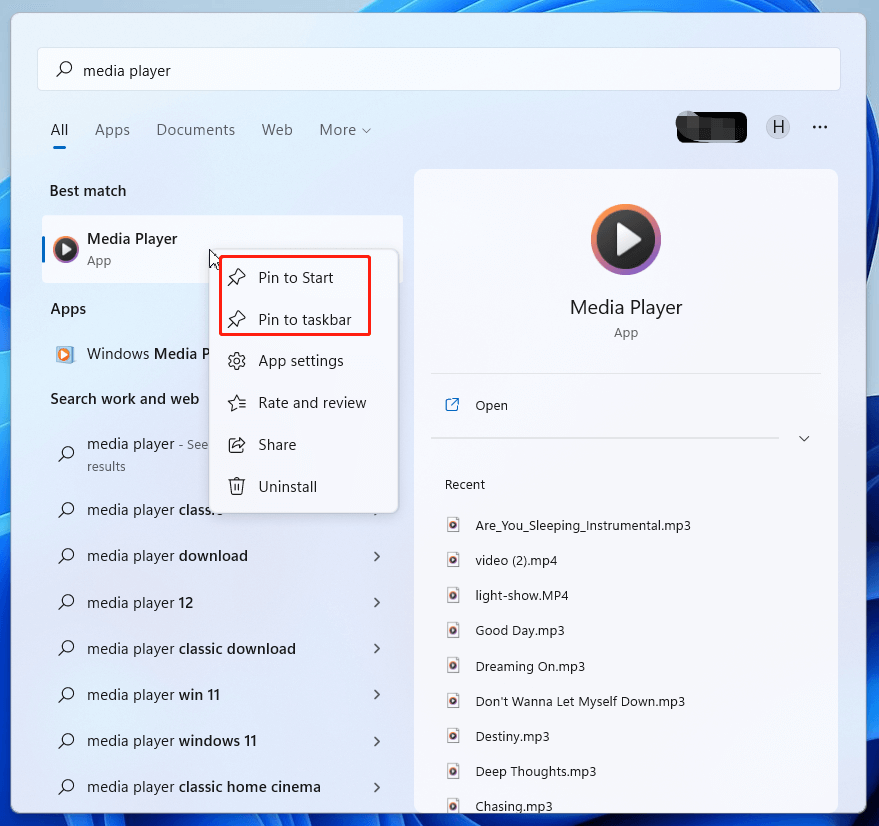Switch to the Documents tab
The width and height of the screenshot is (879, 826).
tap(196, 130)
